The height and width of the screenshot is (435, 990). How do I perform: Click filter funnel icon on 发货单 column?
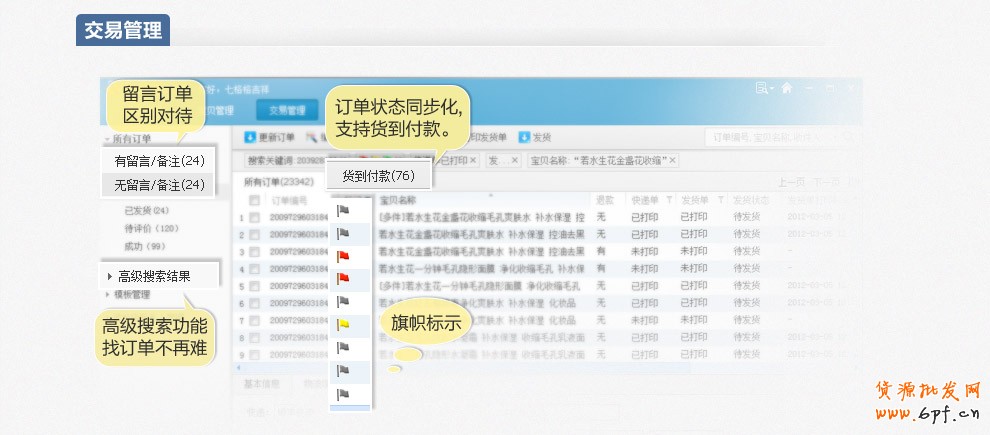pyautogui.click(x=720, y=200)
